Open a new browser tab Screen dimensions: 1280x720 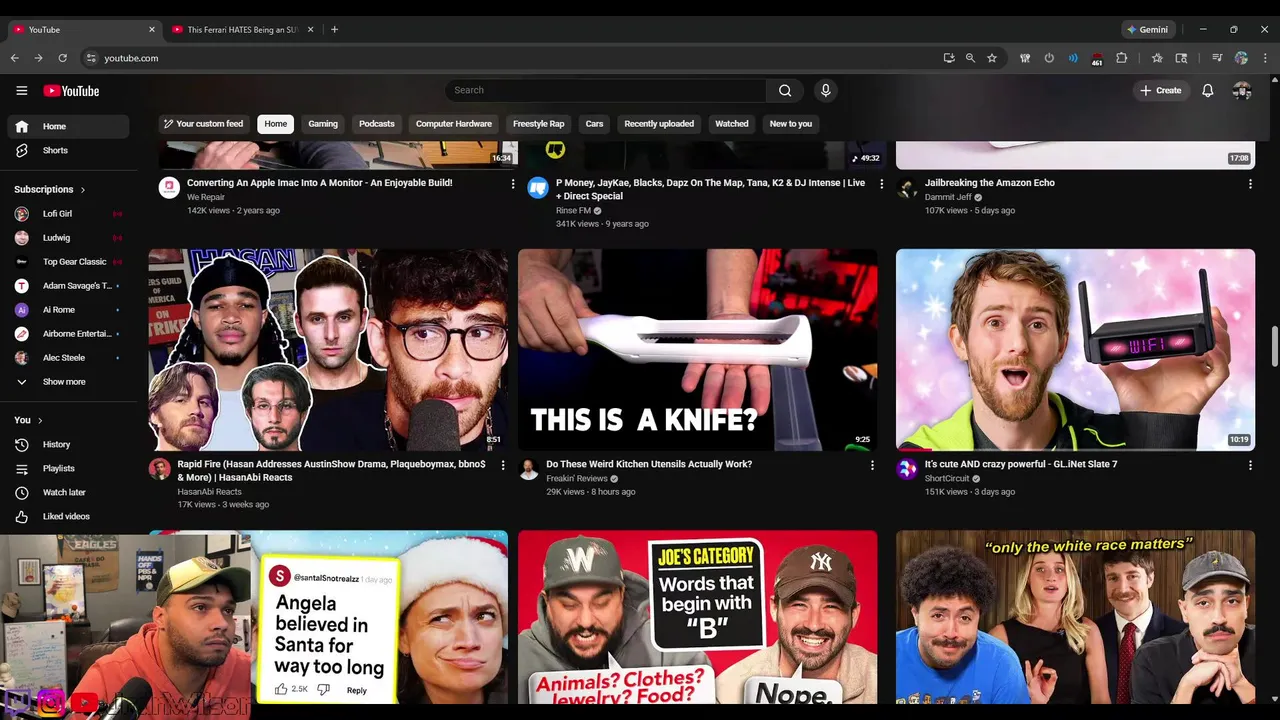click(x=334, y=29)
